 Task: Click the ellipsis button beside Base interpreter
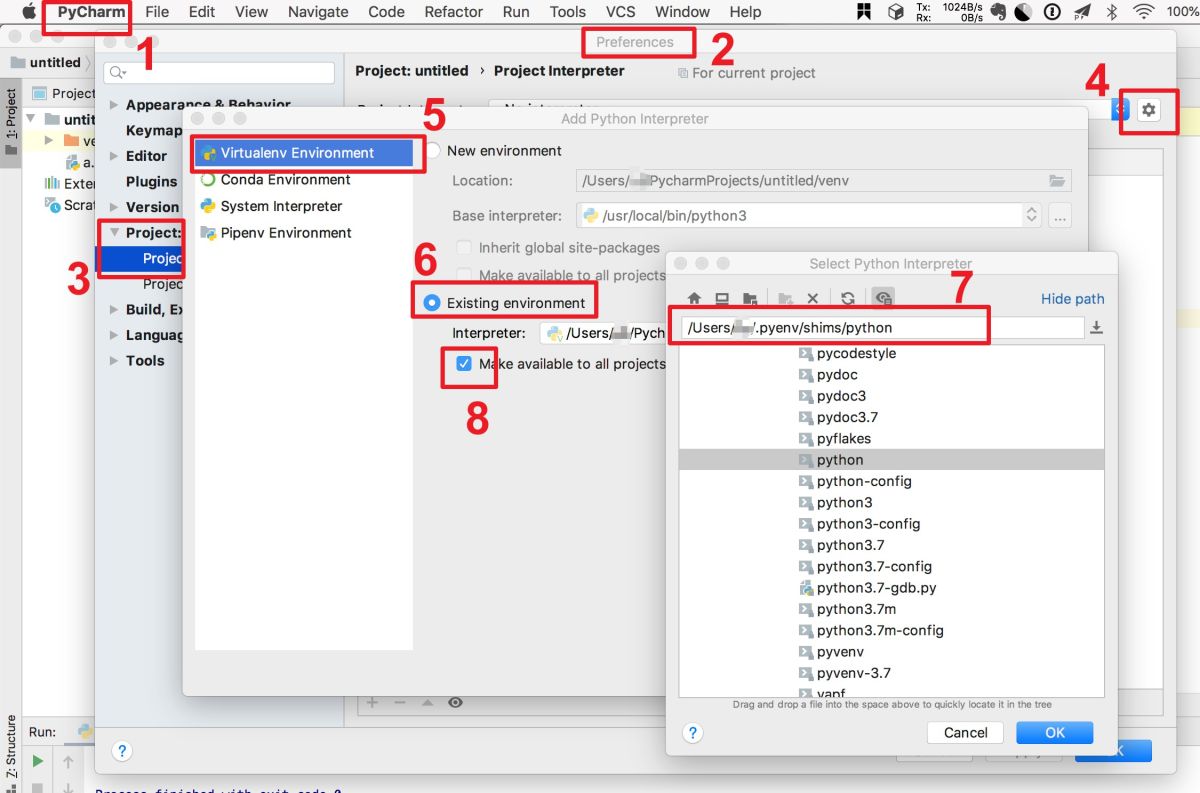(x=1060, y=215)
